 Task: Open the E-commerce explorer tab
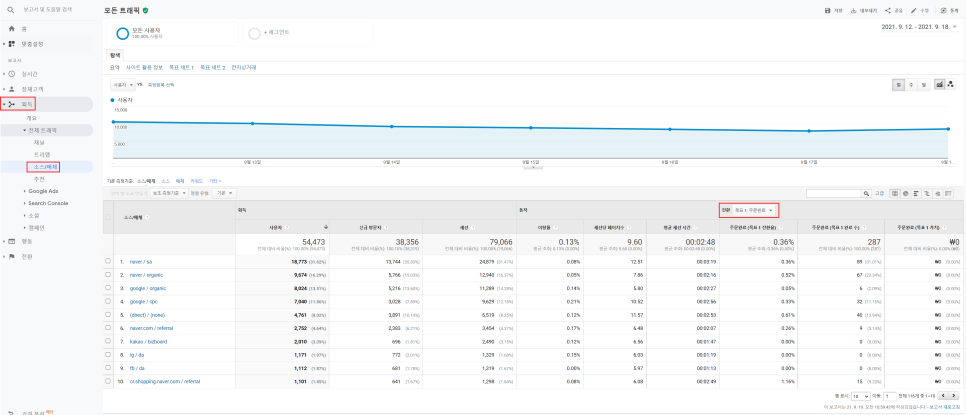(244, 67)
